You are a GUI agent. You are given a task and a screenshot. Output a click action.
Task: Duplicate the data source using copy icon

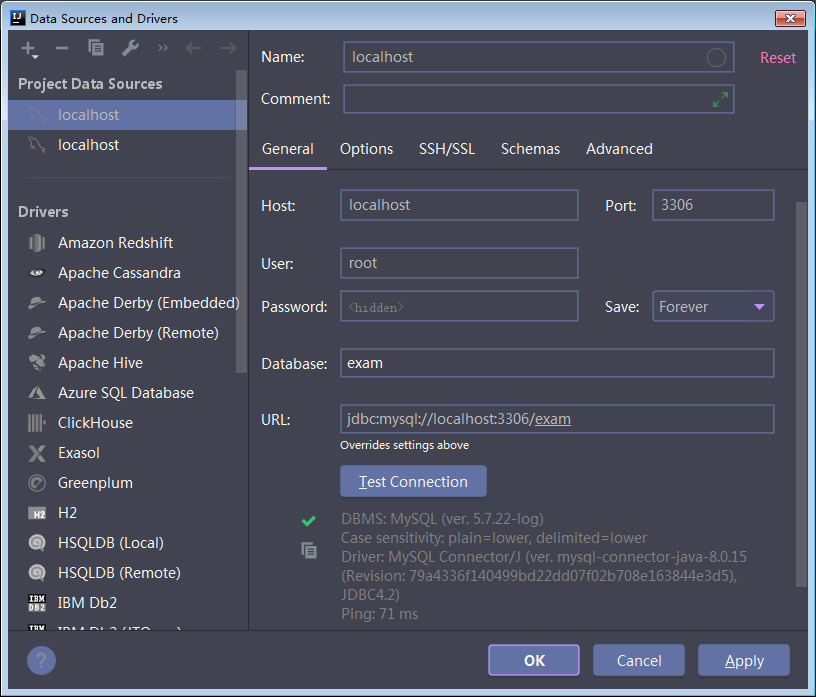[96, 48]
